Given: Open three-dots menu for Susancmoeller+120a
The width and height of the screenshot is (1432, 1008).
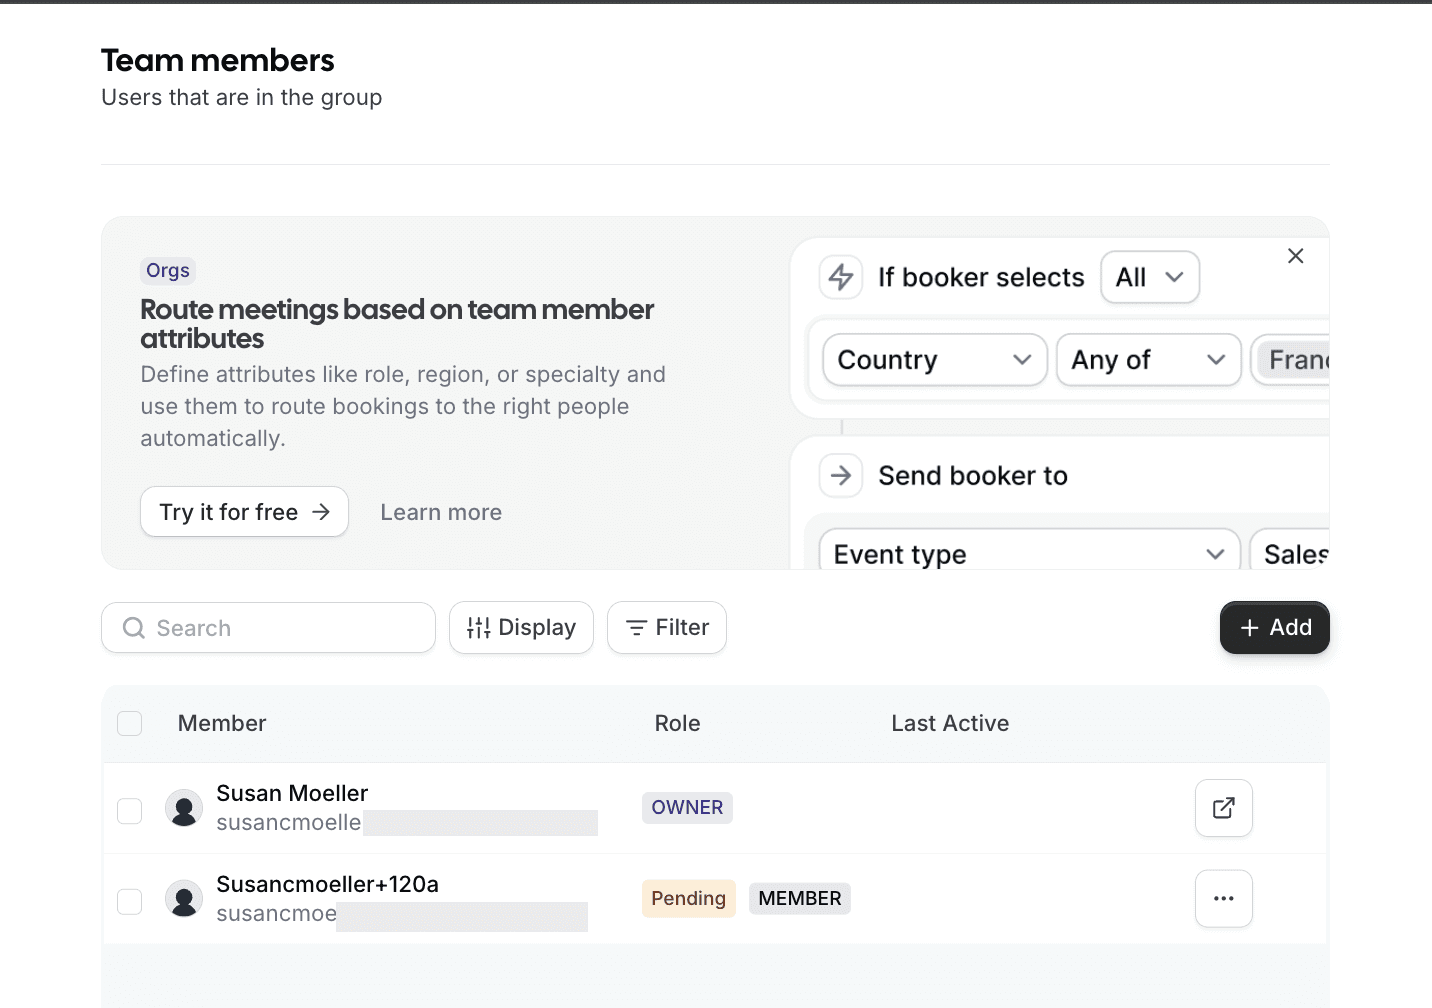Looking at the screenshot, I should [x=1223, y=899].
